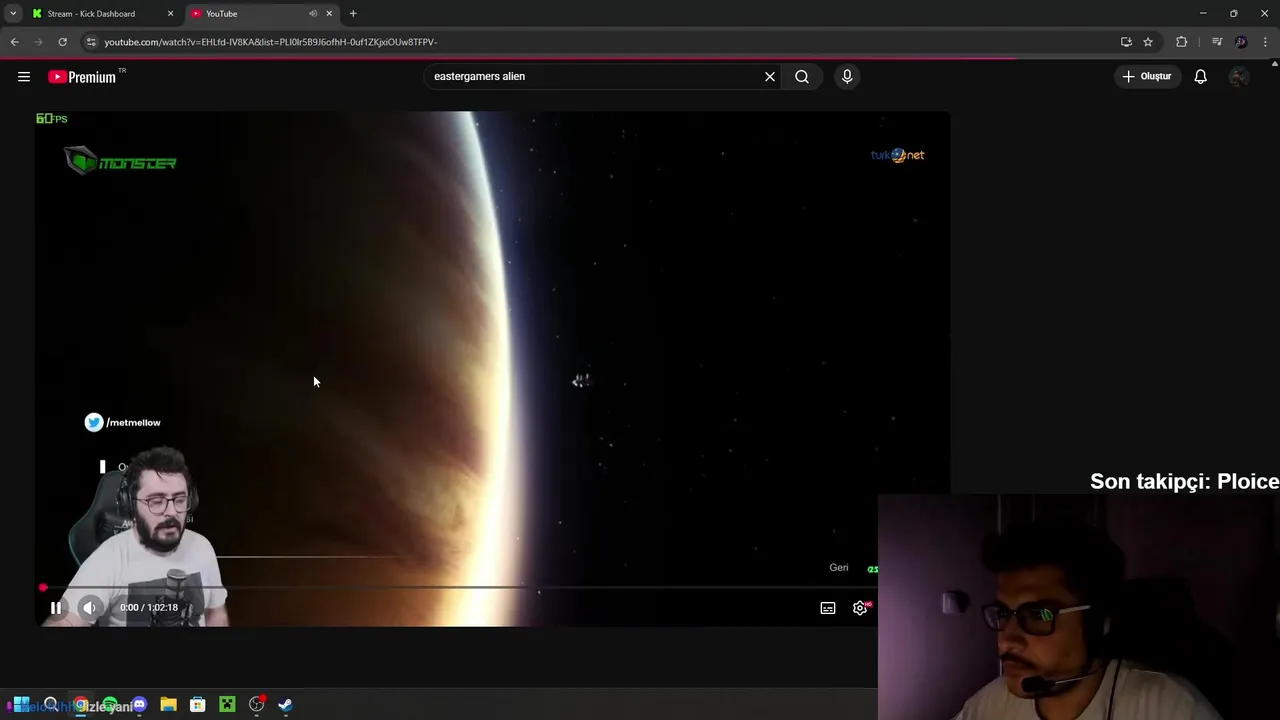
Task: Close the YouTube tab
Action: pos(329,14)
